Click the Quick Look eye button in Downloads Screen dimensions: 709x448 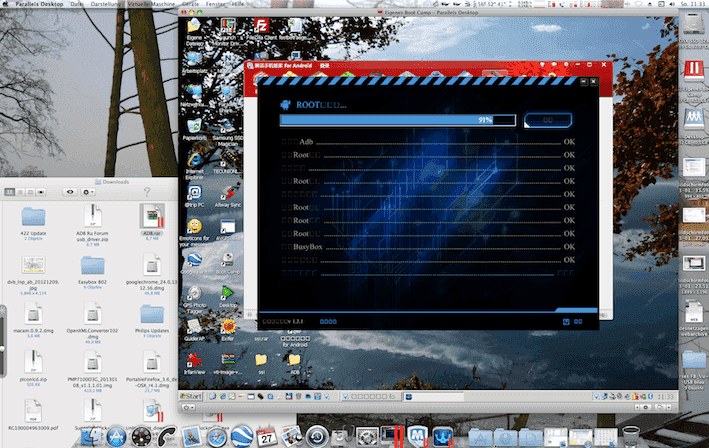point(70,192)
